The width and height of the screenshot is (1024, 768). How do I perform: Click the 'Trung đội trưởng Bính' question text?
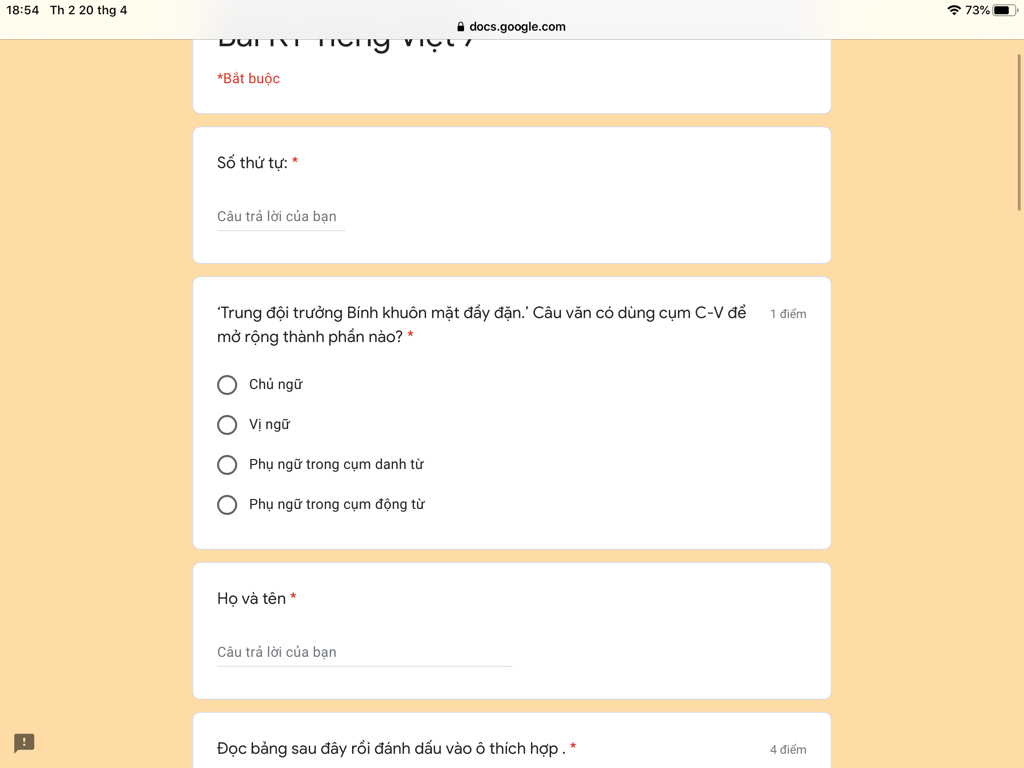(481, 325)
